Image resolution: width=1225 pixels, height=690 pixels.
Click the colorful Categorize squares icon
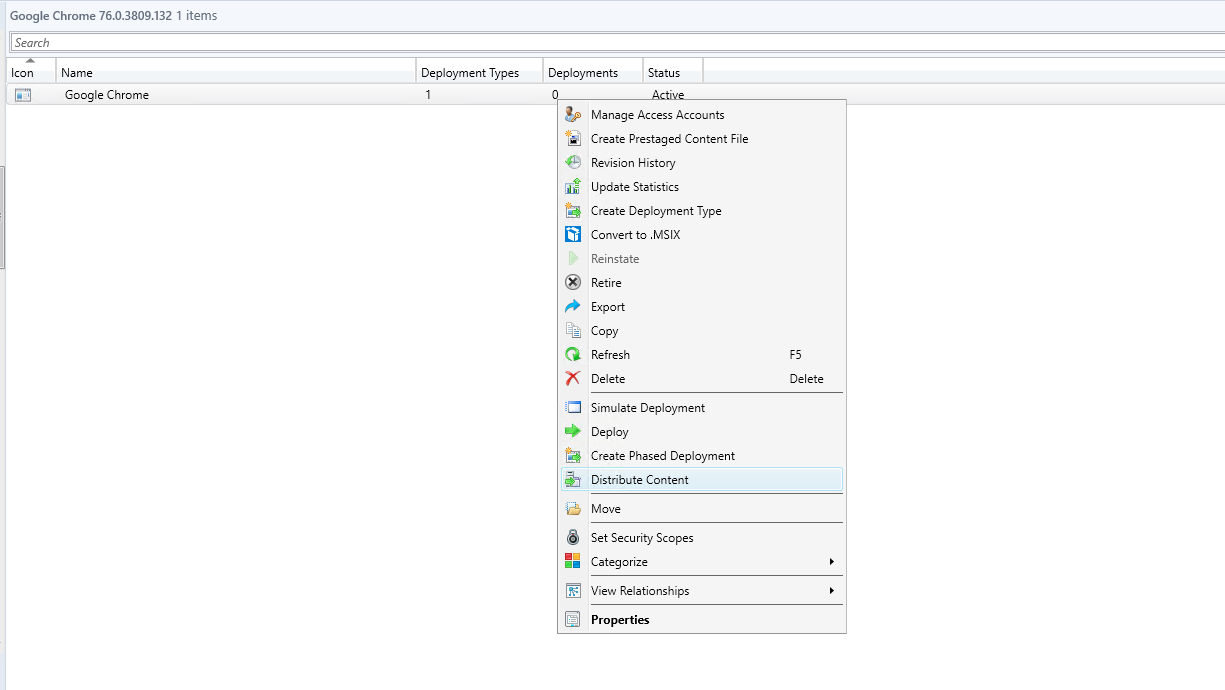click(573, 562)
